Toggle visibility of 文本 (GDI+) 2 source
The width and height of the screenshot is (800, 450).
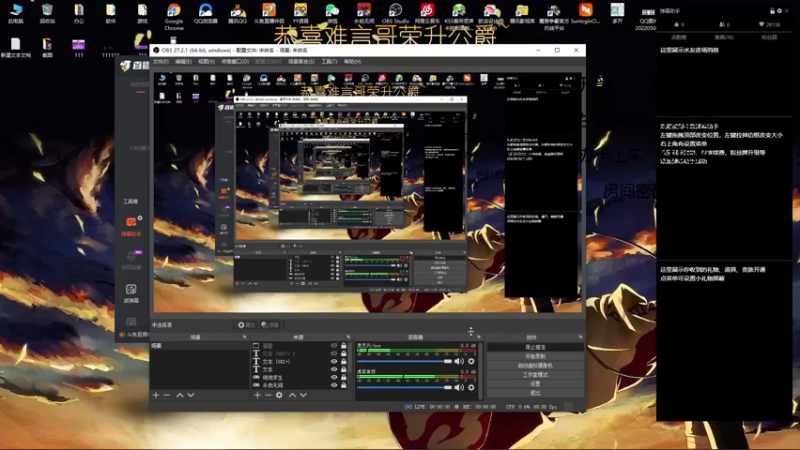pyautogui.click(x=334, y=354)
